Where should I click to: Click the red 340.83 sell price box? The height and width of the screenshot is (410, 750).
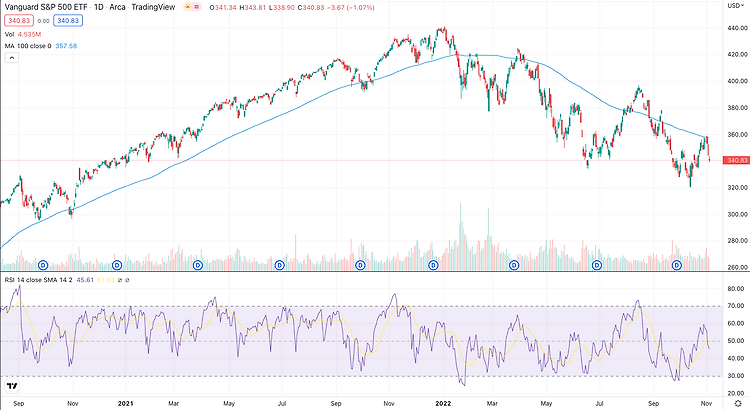(19, 21)
